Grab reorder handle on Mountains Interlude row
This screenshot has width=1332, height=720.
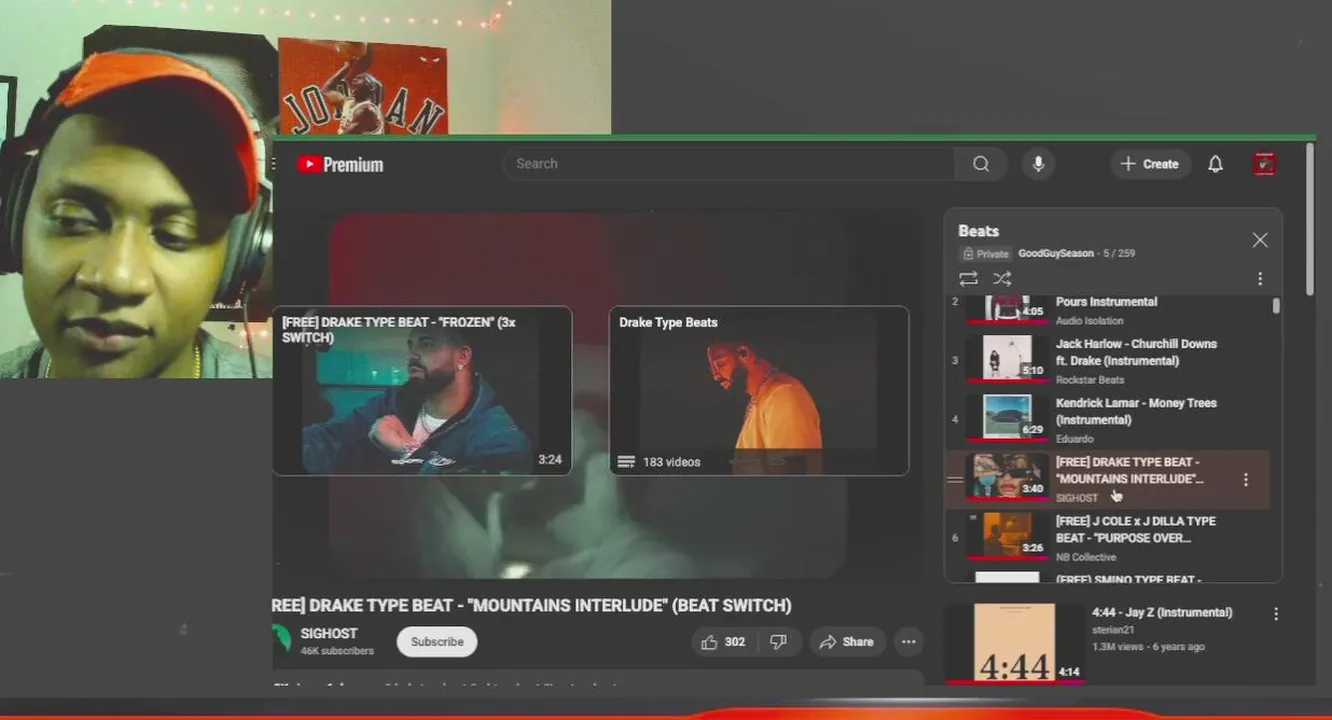click(955, 480)
